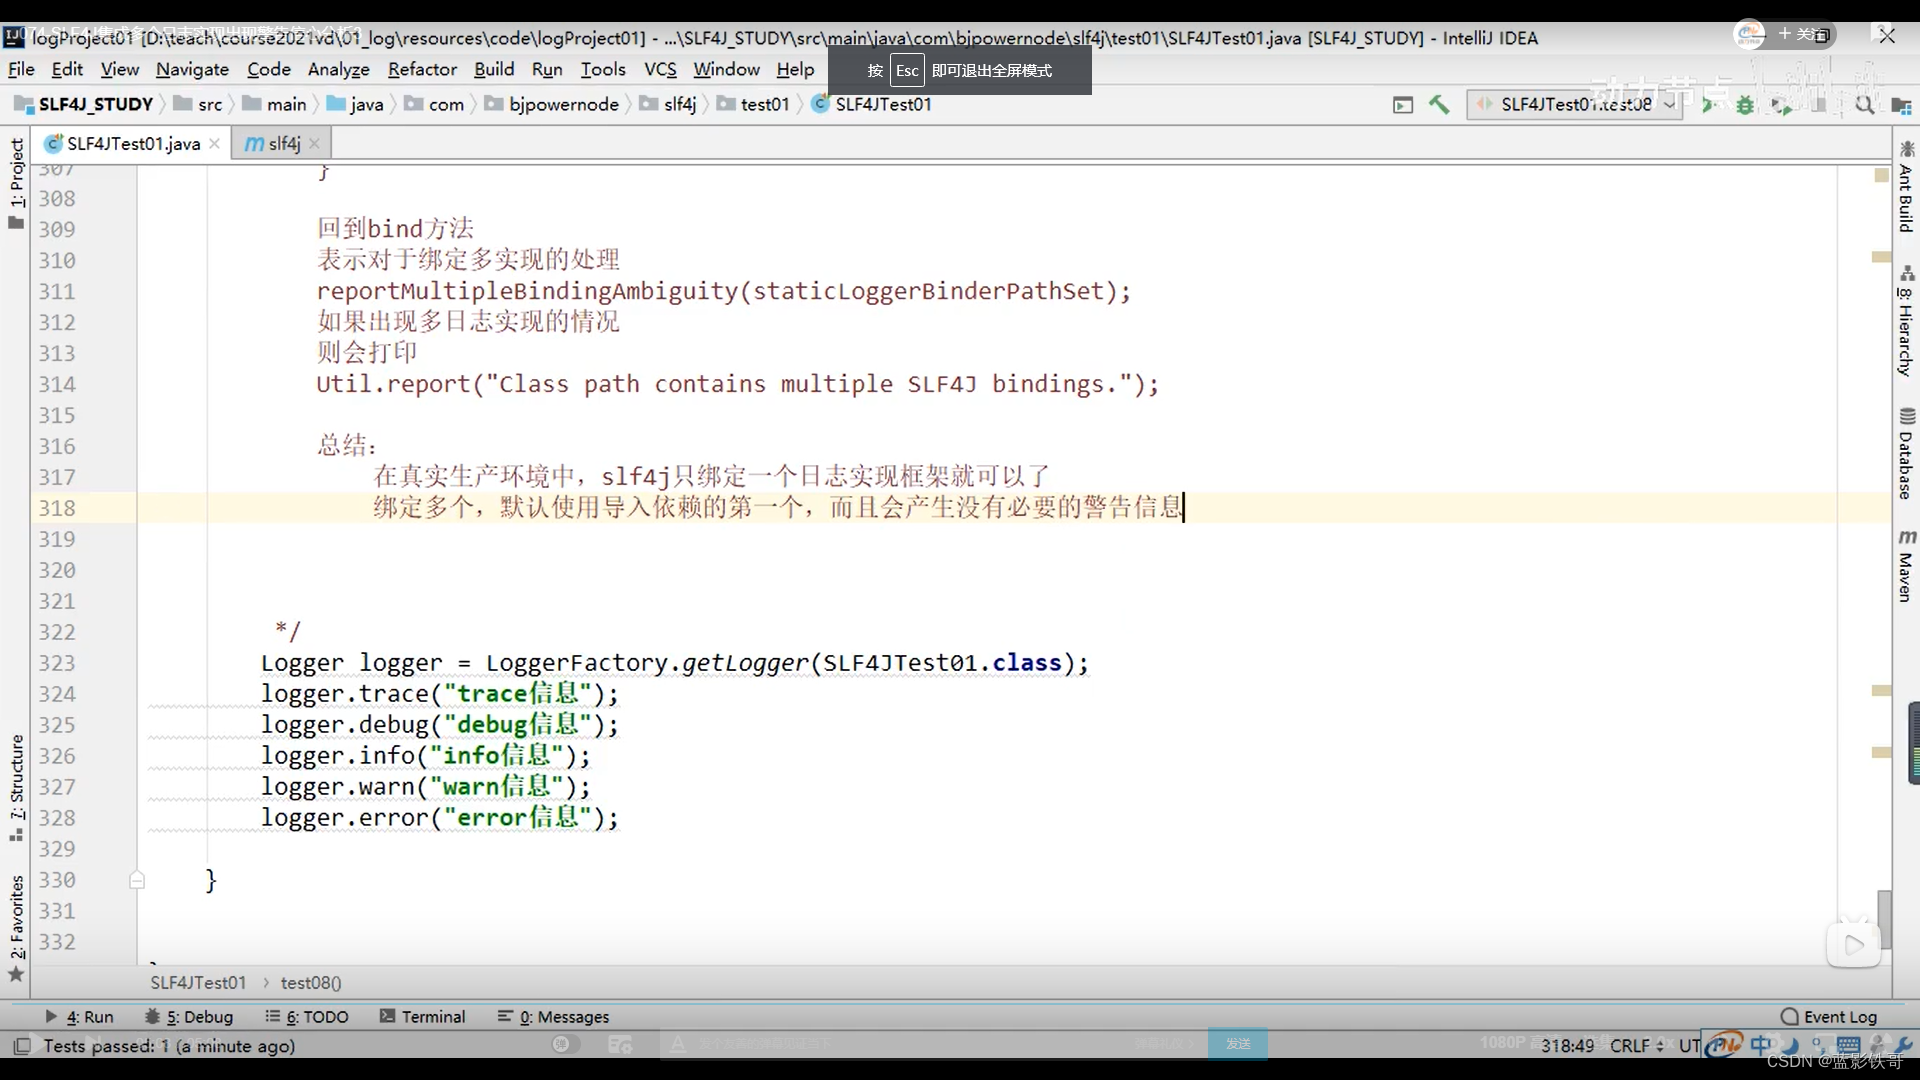This screenshot has width=1920, height=1080.
Task: Switch to the slf4j Maven tab
Action: tap(281, 144)
